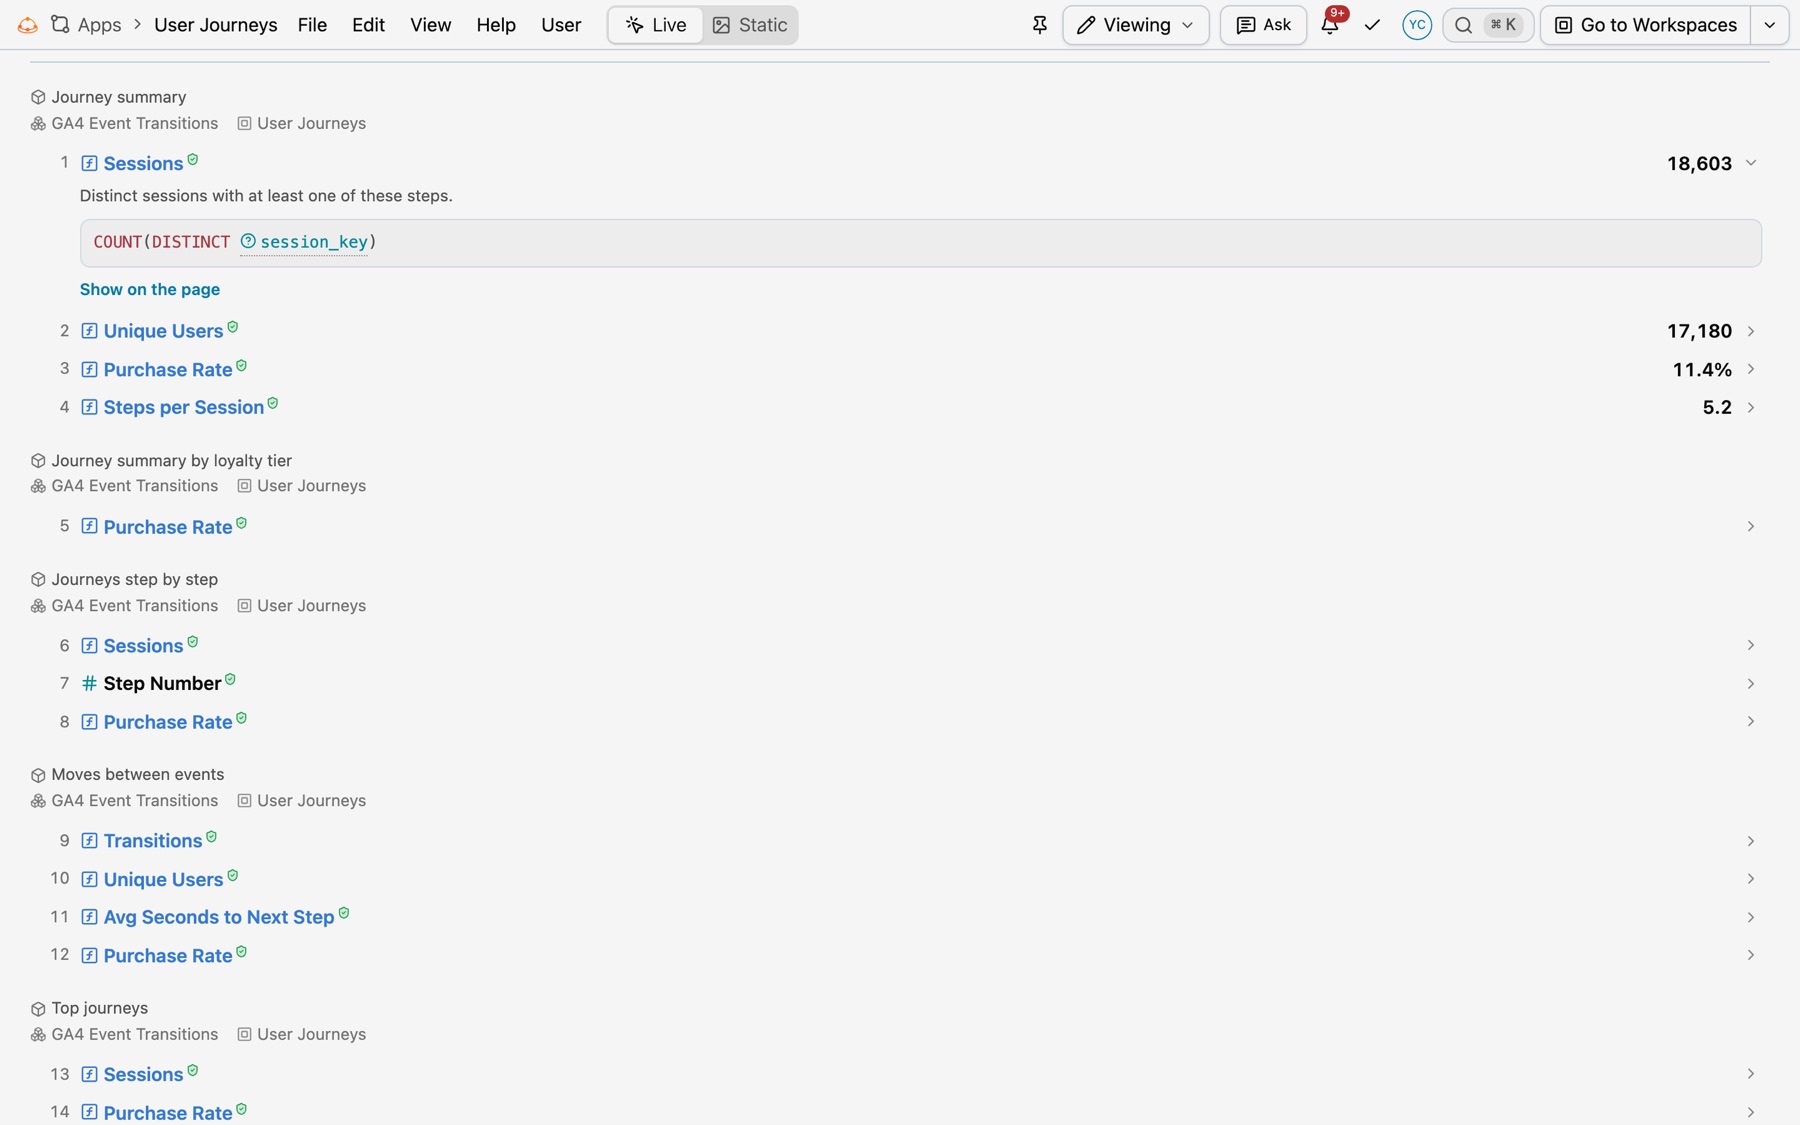Click the measure icon beside Avg Seconds to Next Step

tap(89, 917)
